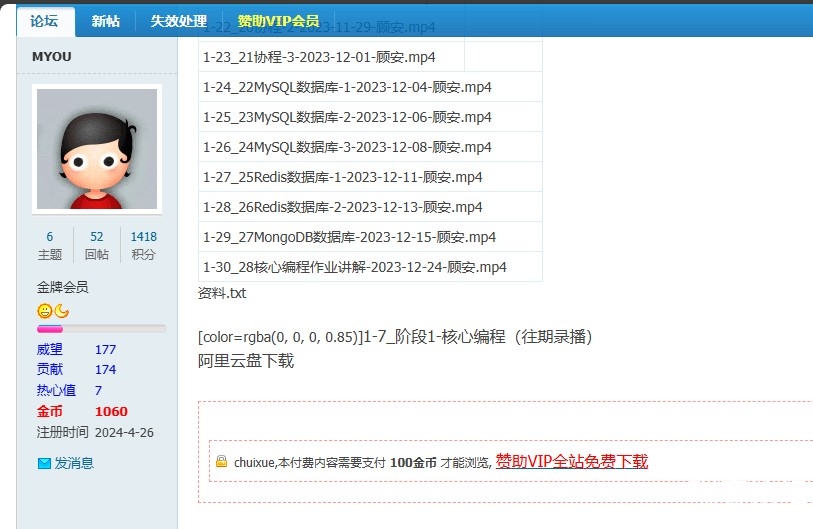
Task: Click the lock icon in the paid content box
Action: (x=221, y=461)
